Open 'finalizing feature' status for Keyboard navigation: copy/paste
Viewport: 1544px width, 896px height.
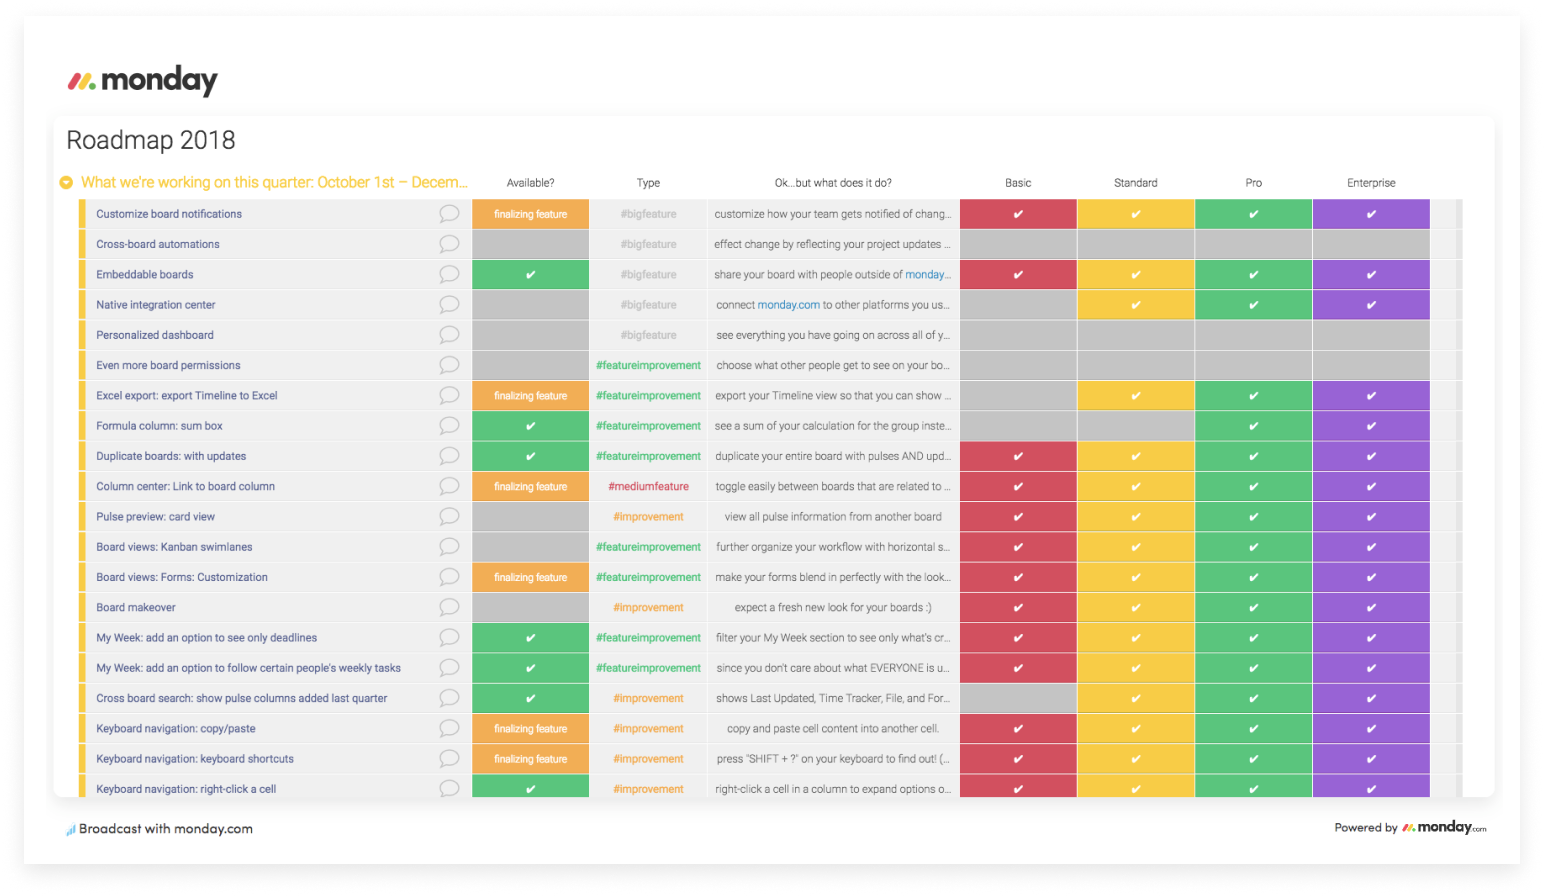530,729
